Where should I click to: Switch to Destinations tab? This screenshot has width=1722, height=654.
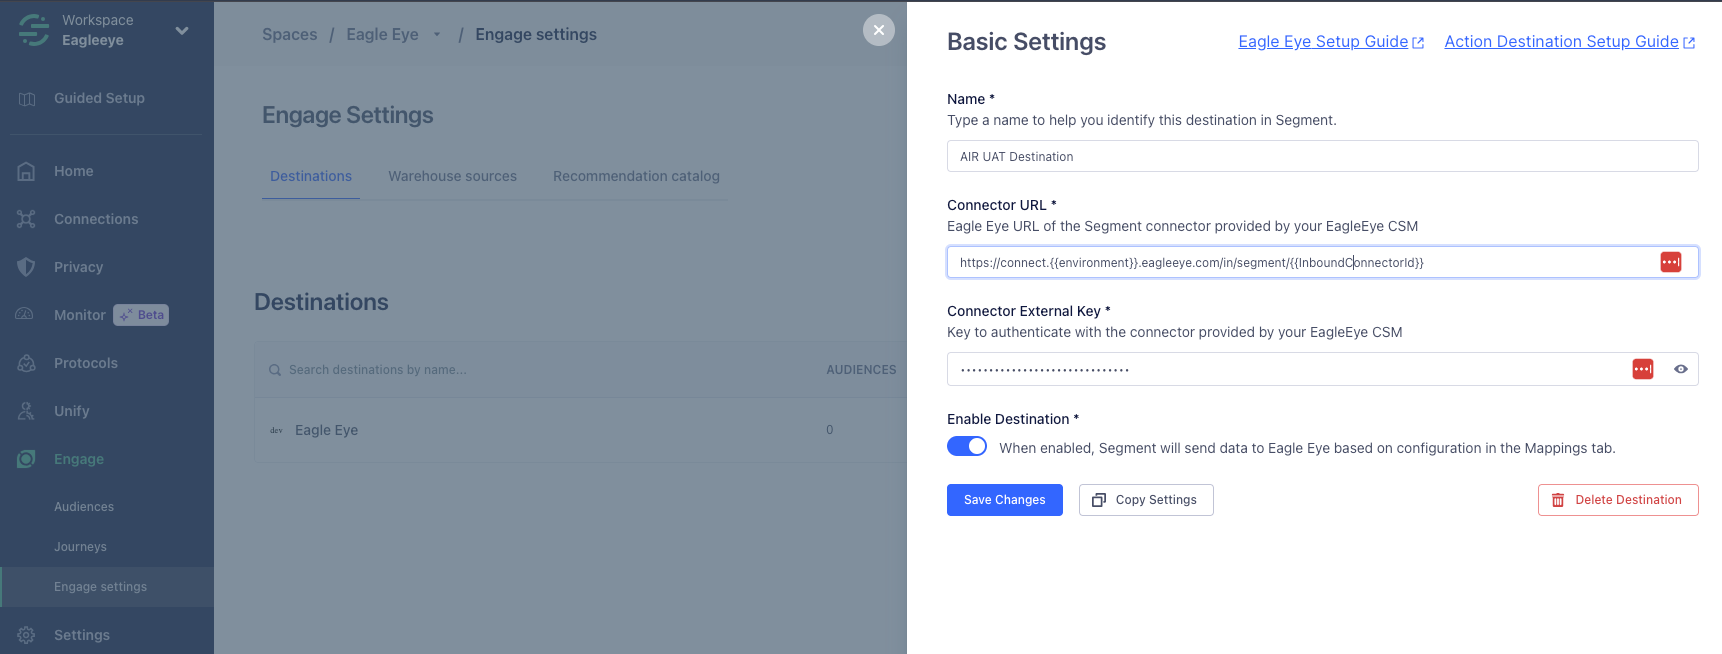click(x=311, y=176)
